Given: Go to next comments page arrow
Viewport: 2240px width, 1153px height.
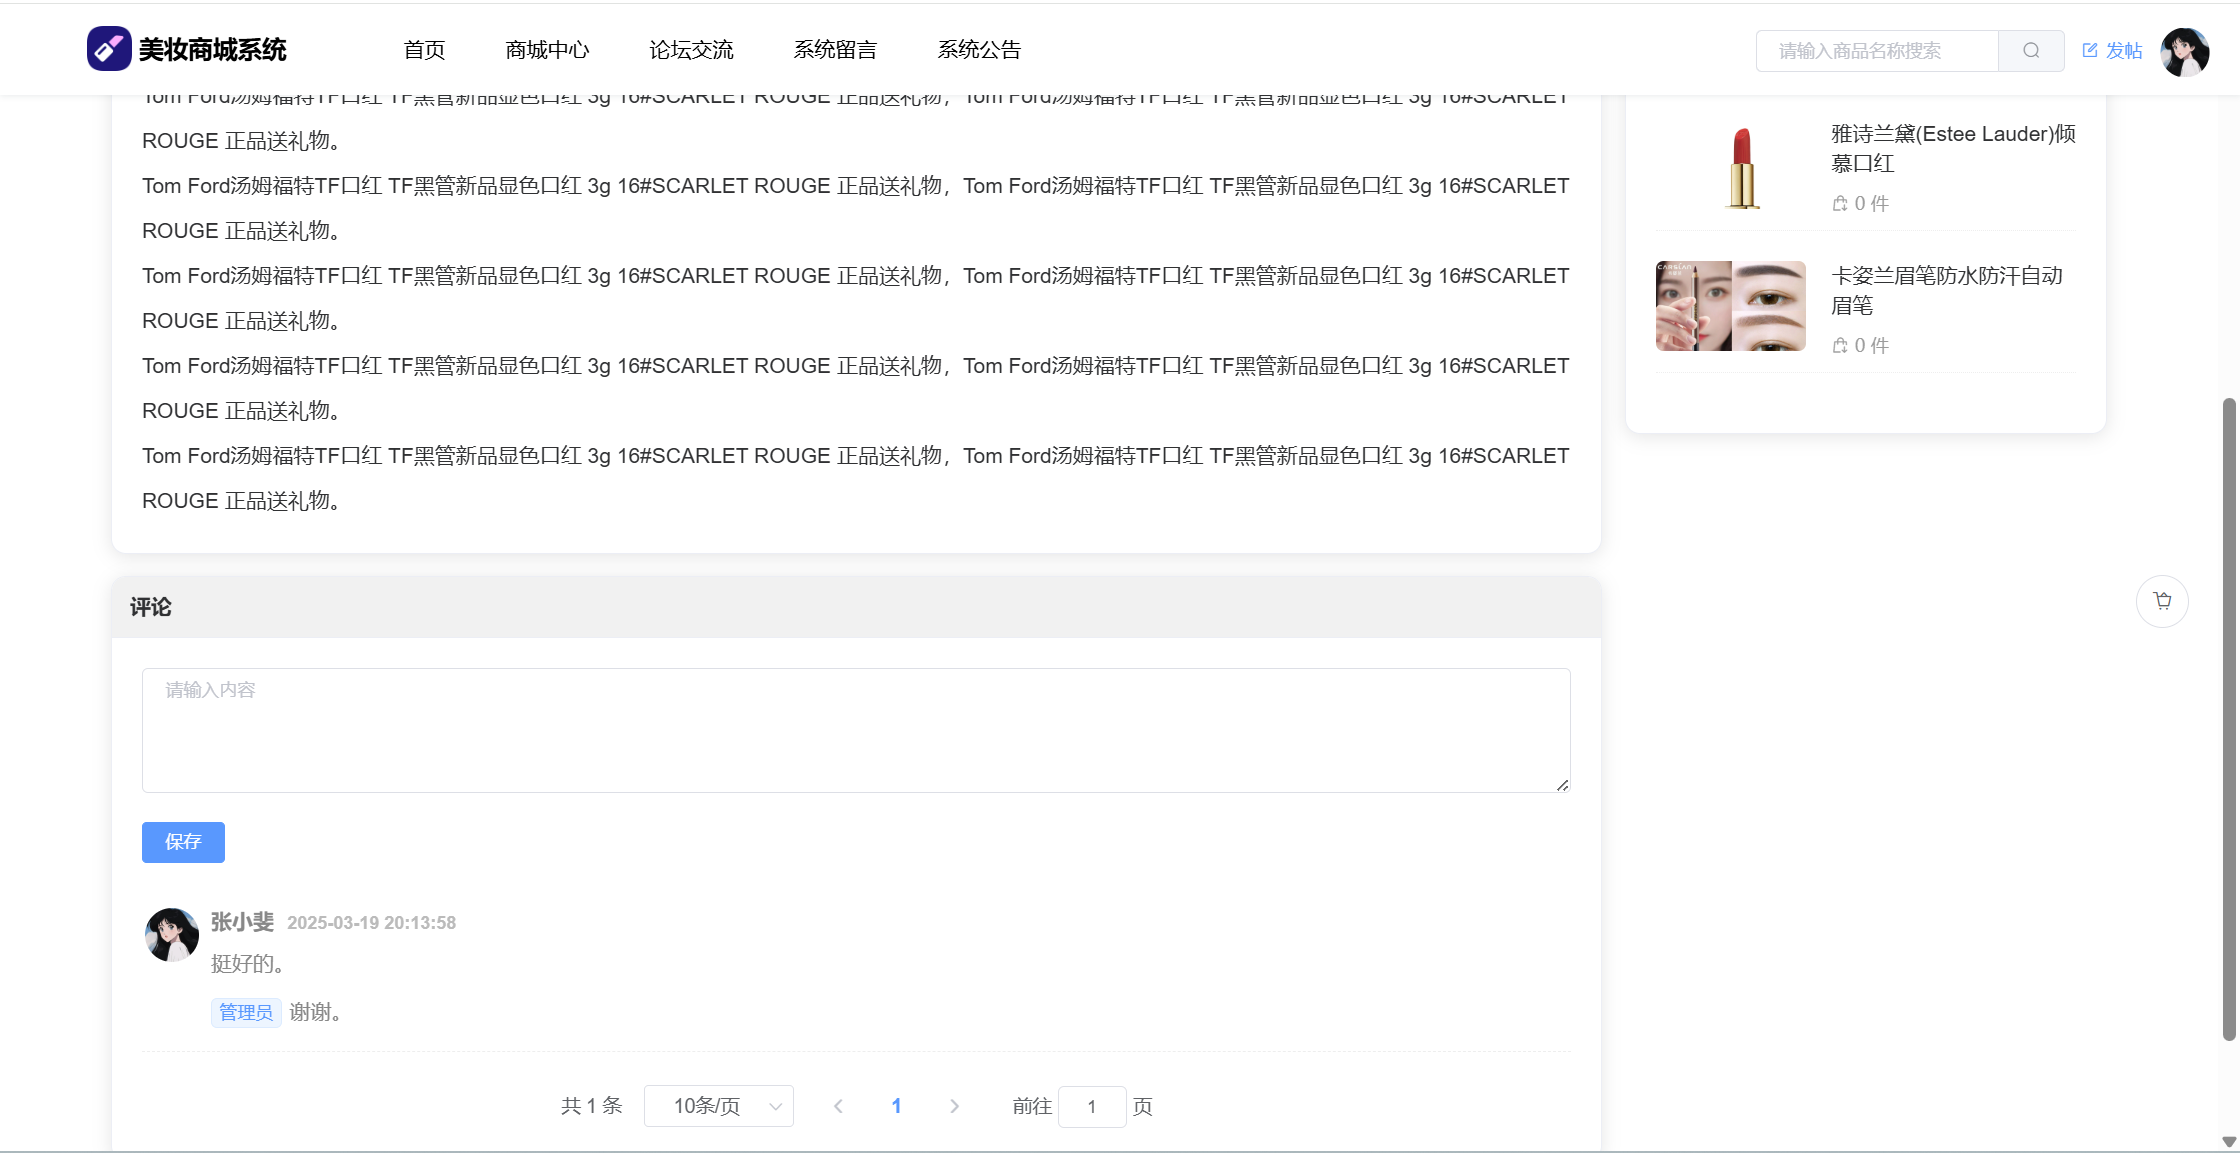Looking at the screenshot, I should coord(954,1106).
